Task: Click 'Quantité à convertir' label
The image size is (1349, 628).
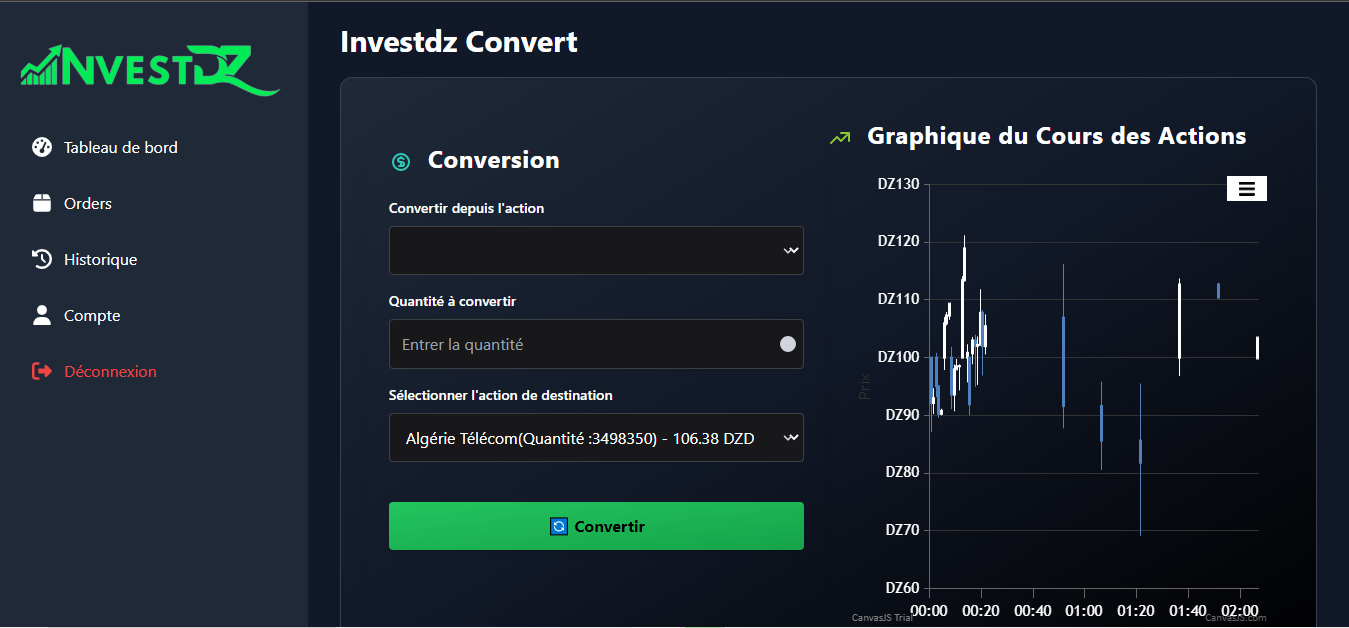Action: 452,301
